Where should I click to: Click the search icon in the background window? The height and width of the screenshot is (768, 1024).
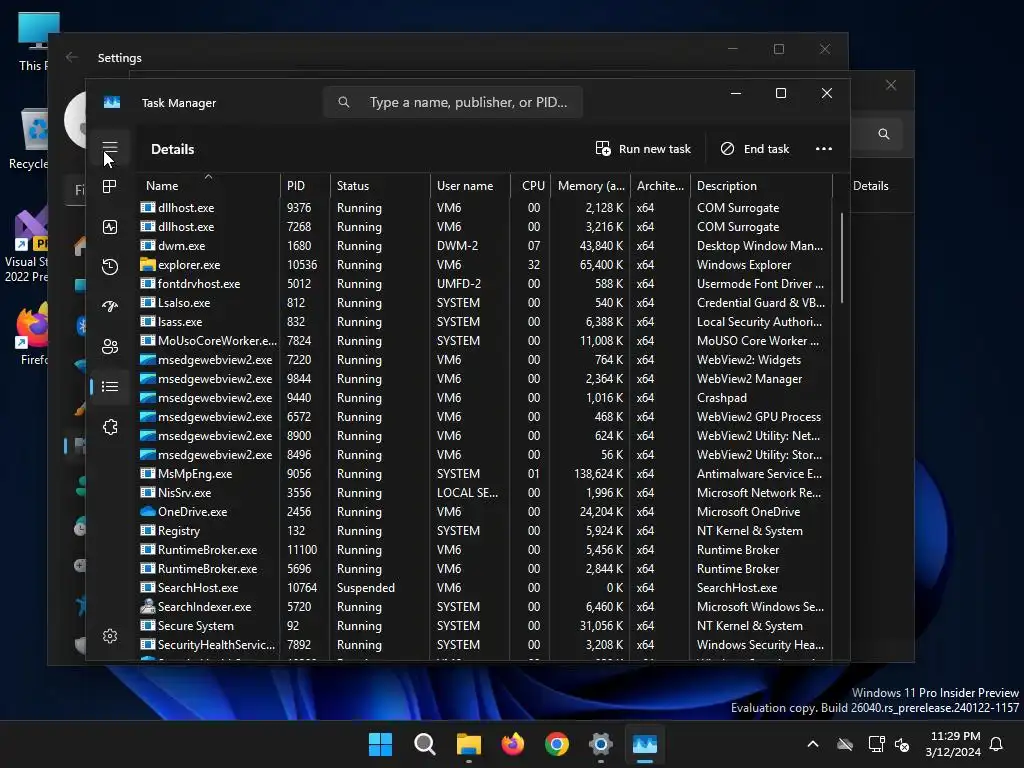pyautogui.click(x=884, y=134)
